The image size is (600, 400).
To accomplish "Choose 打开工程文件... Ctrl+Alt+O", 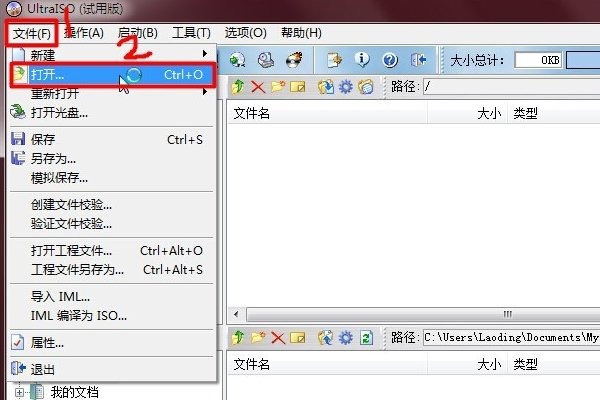I will point(112,251).
